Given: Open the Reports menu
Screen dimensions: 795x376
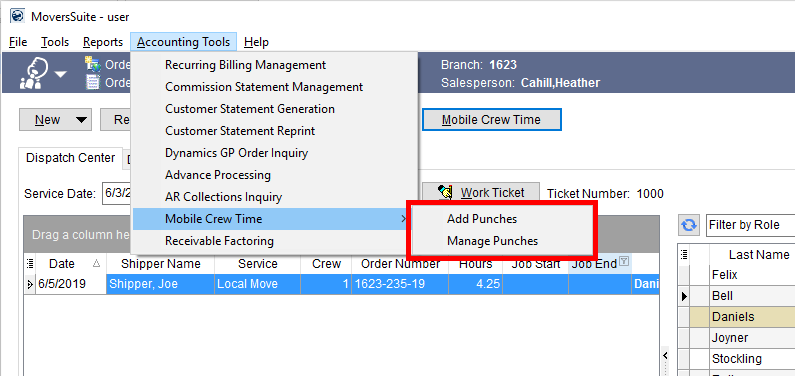Looking at the screenshot, I should point(103,42).
